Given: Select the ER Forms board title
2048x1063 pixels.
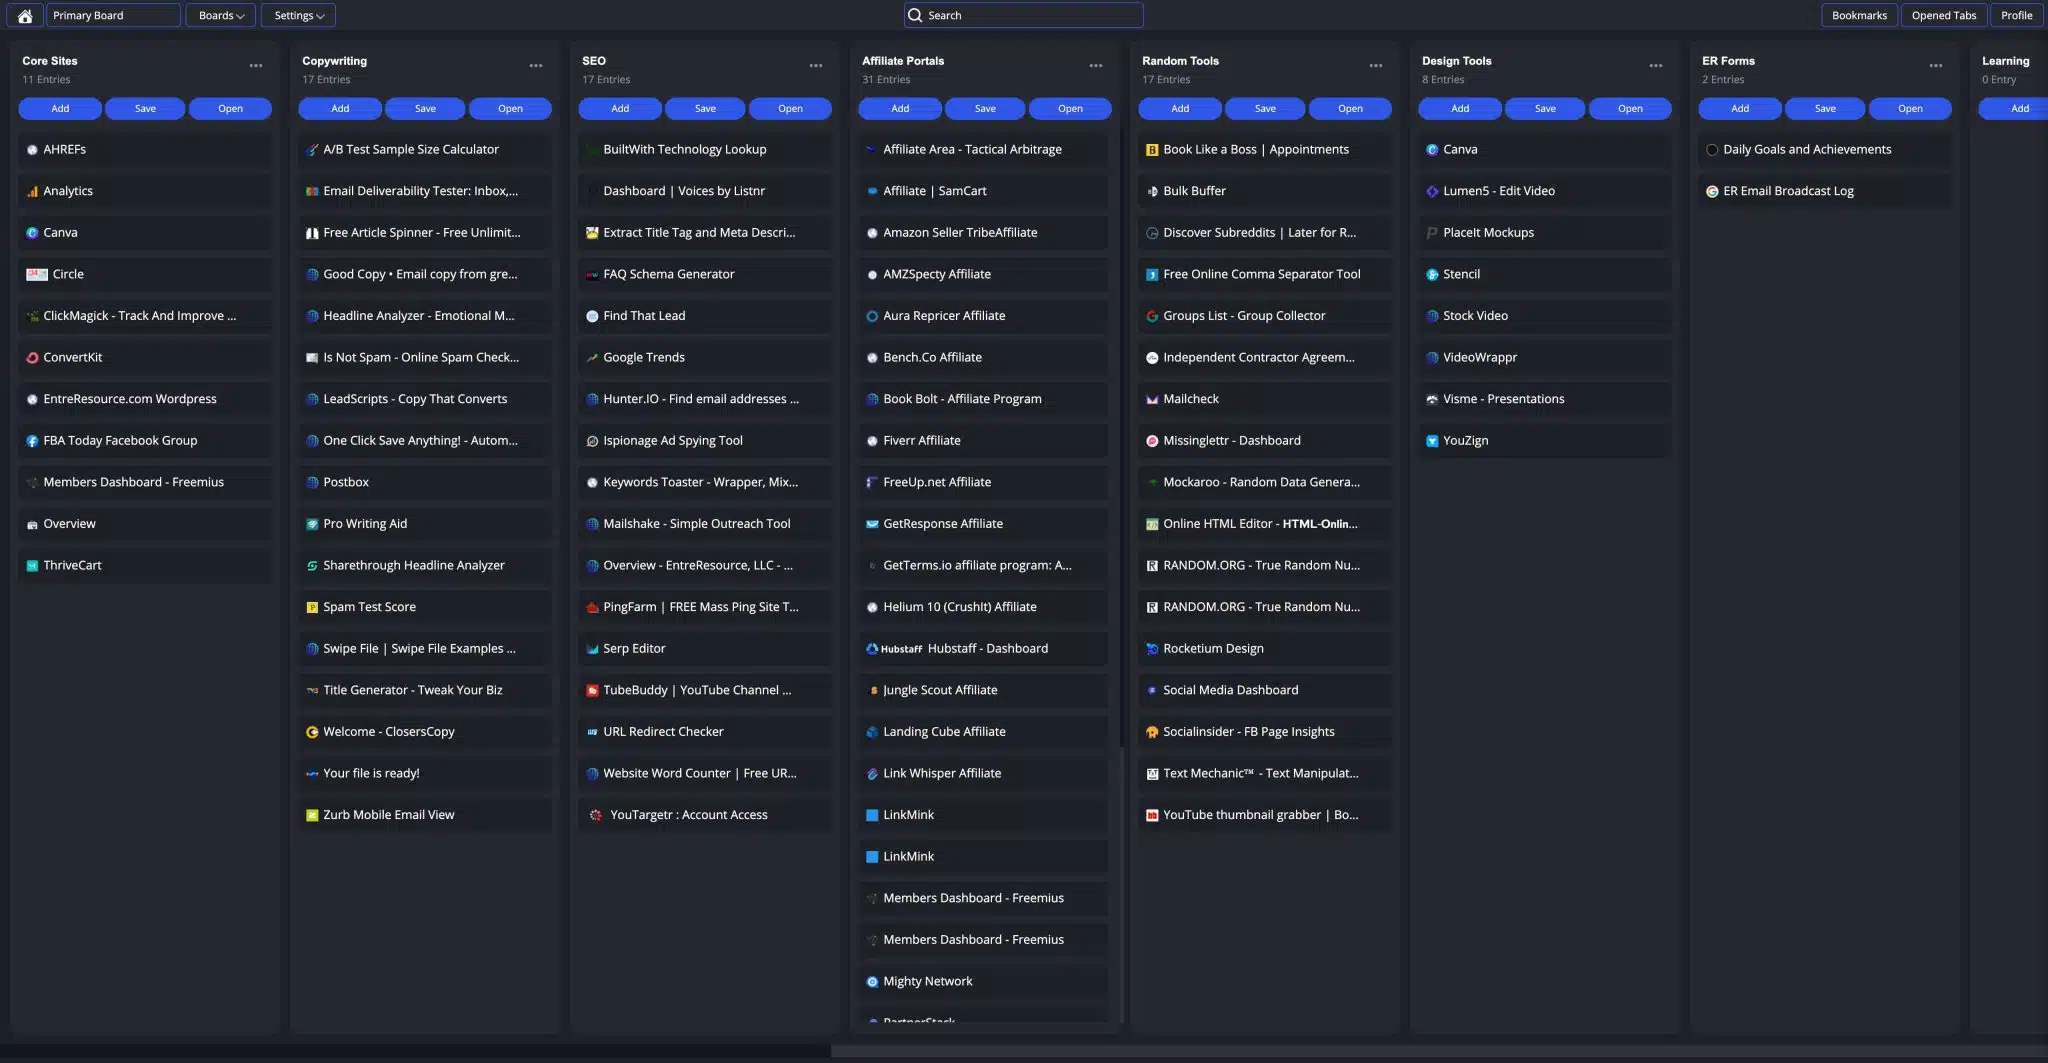Looking at the screenshot, I should (x=1728, y=61).
